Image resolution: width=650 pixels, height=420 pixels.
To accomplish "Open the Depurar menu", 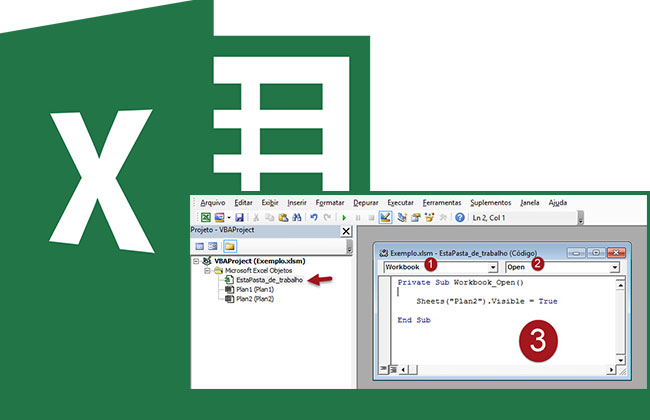I will [x=366, y=202].
